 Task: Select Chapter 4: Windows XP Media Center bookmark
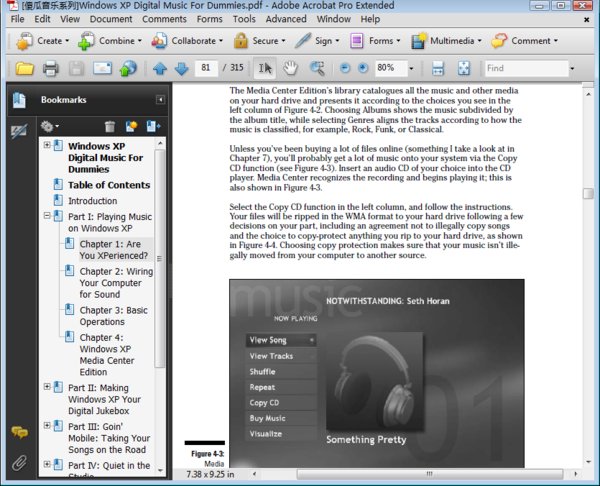click(x=107, y=355)
